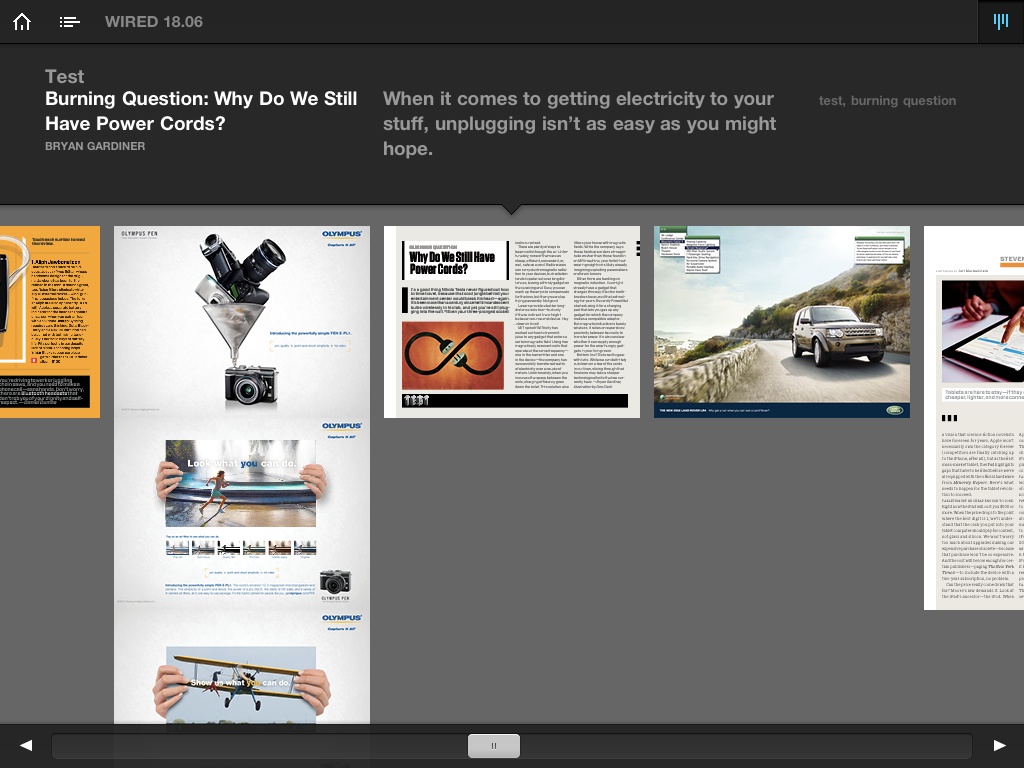Screen dimensions: 1024x768
Task: Click the scrubber handle on the bottom bar
Action: [x=494, y=745]
